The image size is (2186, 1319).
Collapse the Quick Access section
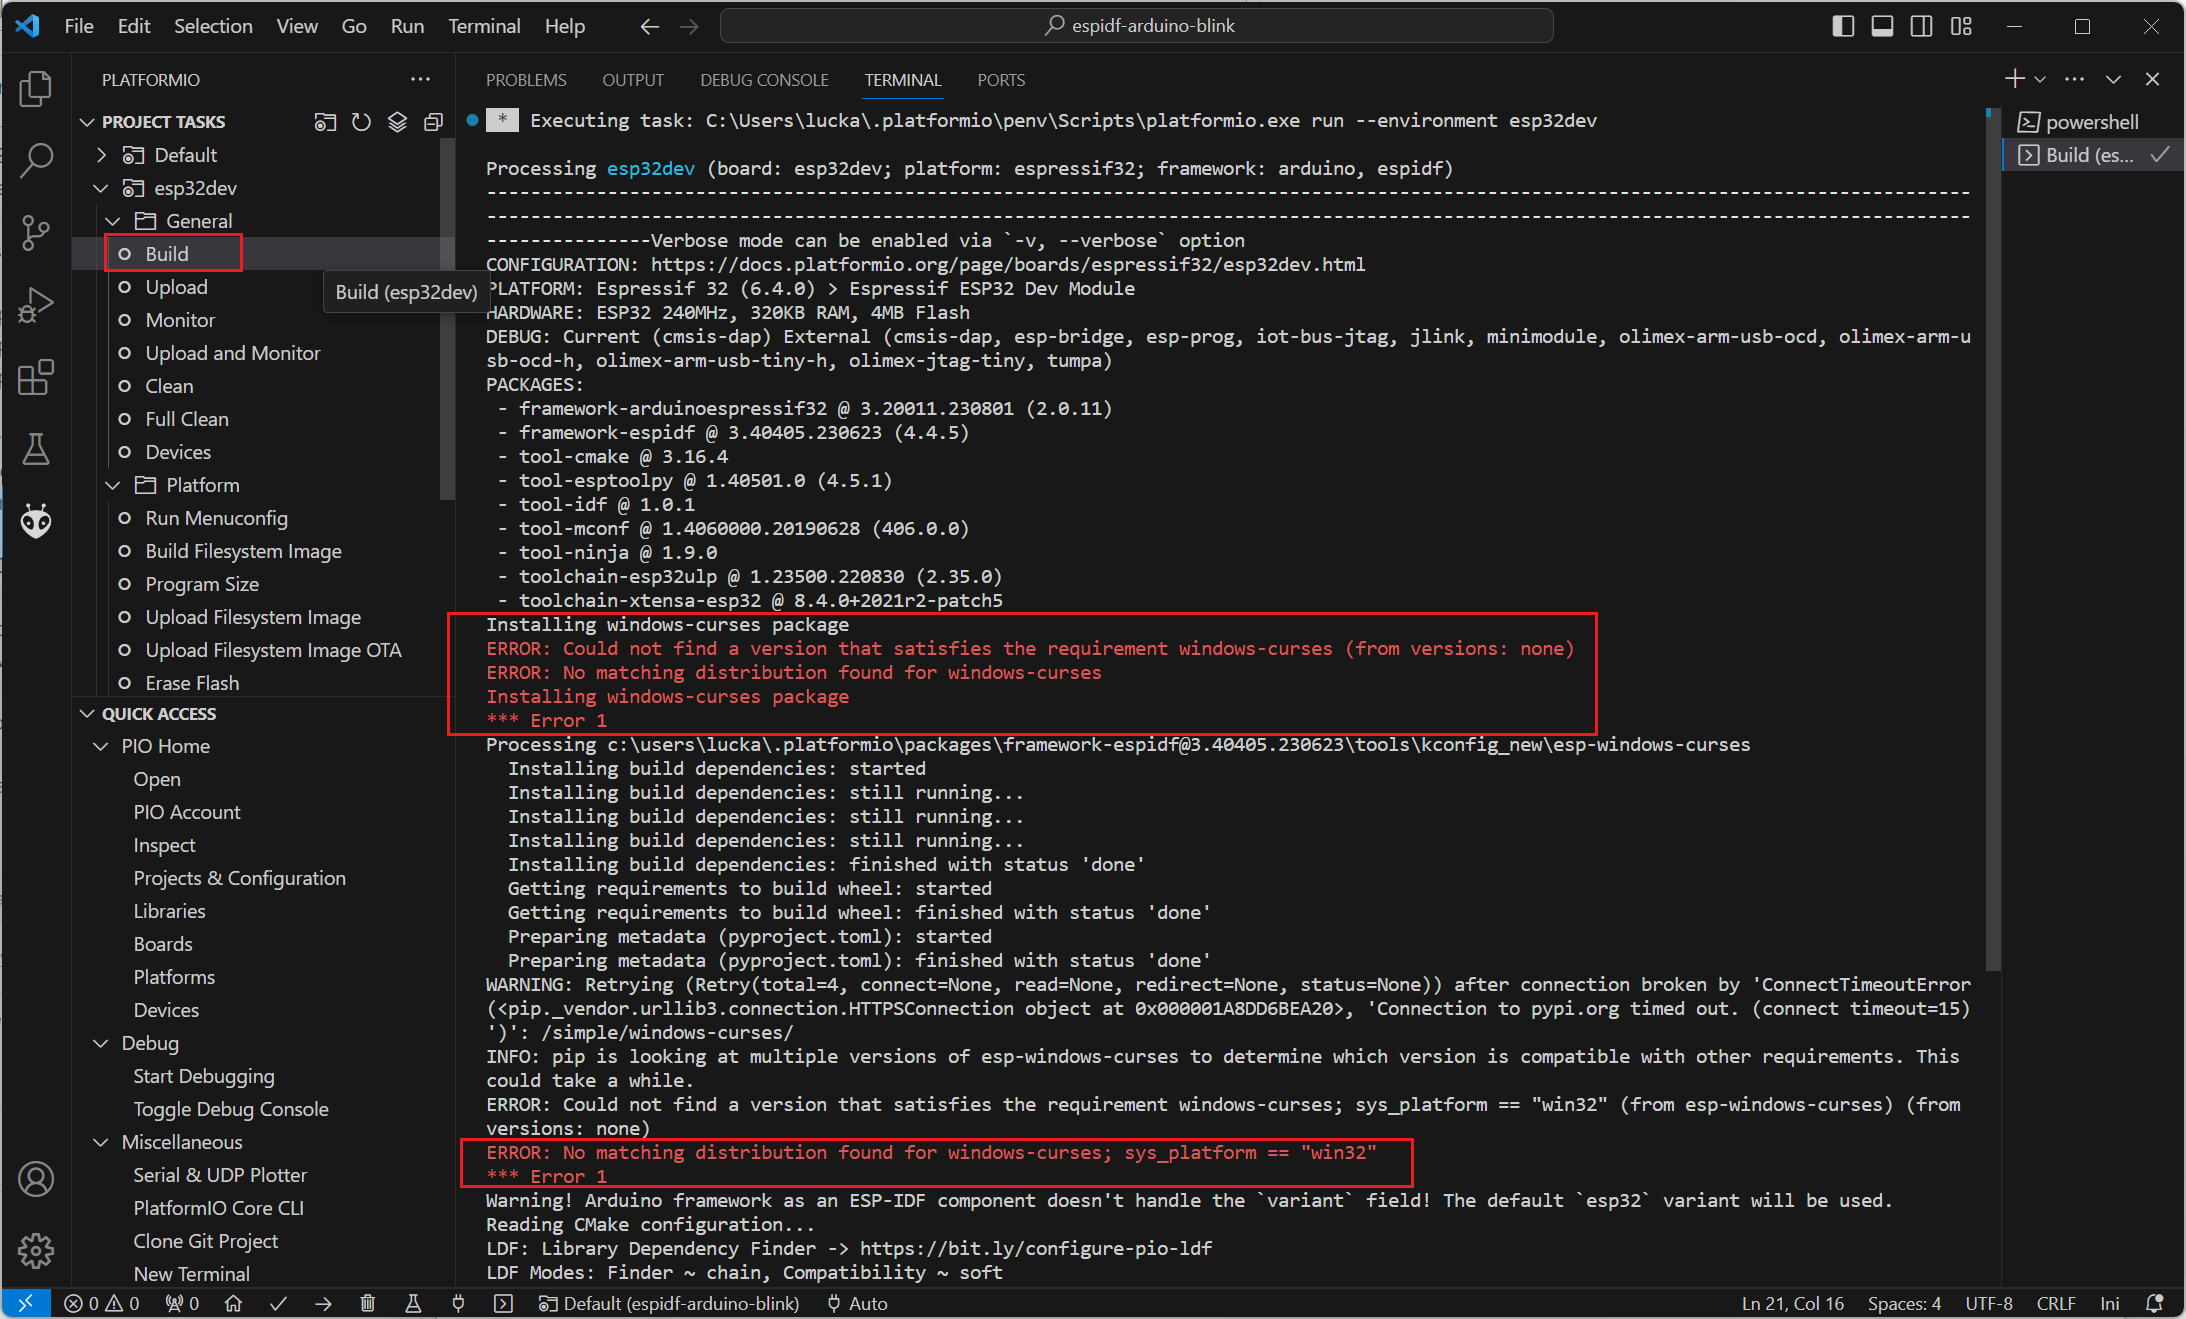[86, 713]
